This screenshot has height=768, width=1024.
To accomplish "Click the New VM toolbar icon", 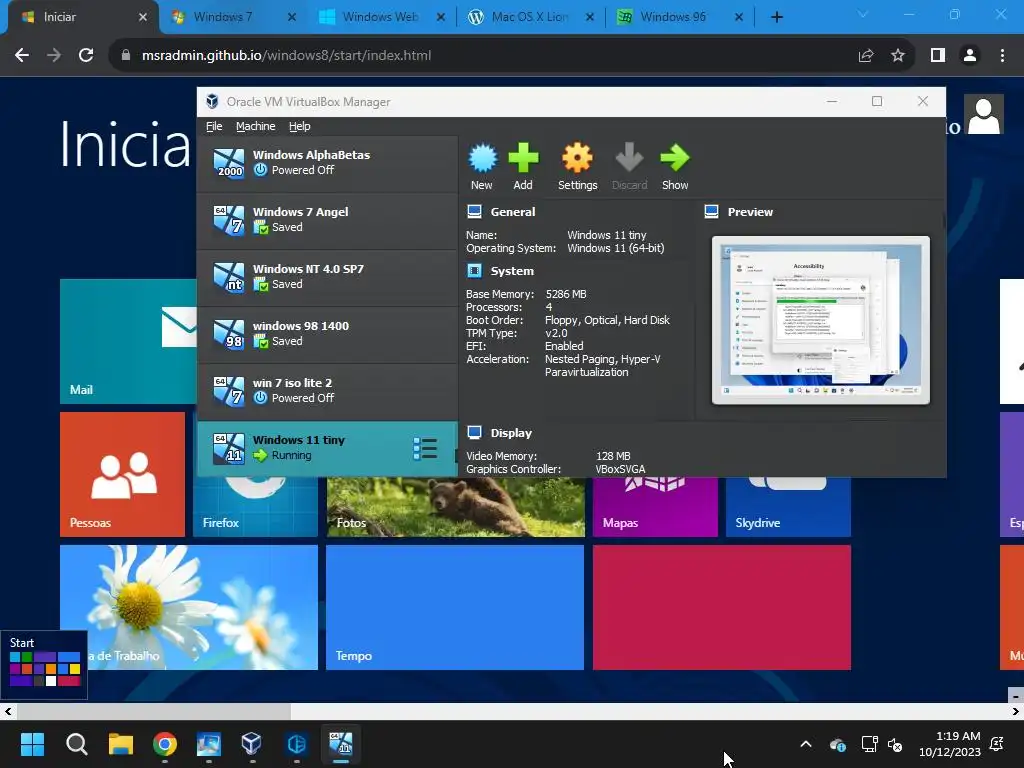I will pos(482,158).
